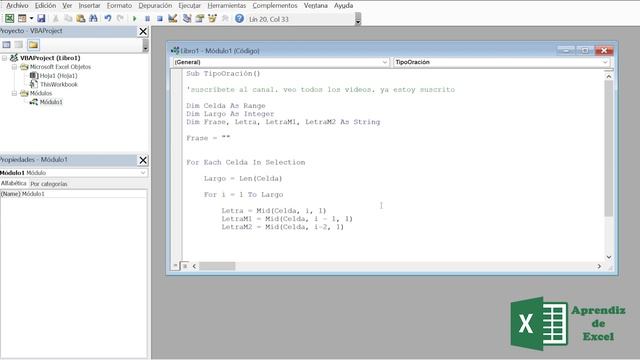Open the Depuración menu
Screen dimensions: 640x360
point(155,5)
